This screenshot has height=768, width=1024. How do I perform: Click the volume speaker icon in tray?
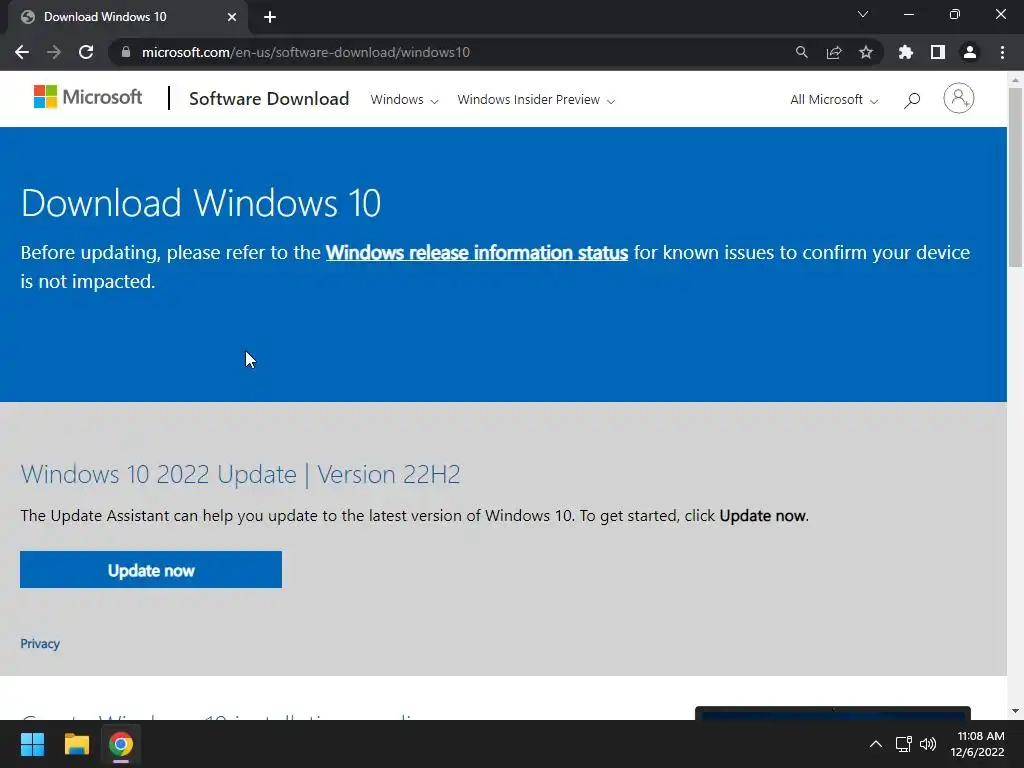[928, 744]
